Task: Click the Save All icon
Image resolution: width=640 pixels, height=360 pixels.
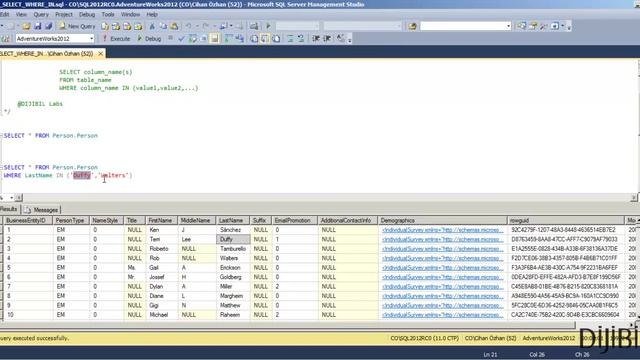Action: [49, 26]
